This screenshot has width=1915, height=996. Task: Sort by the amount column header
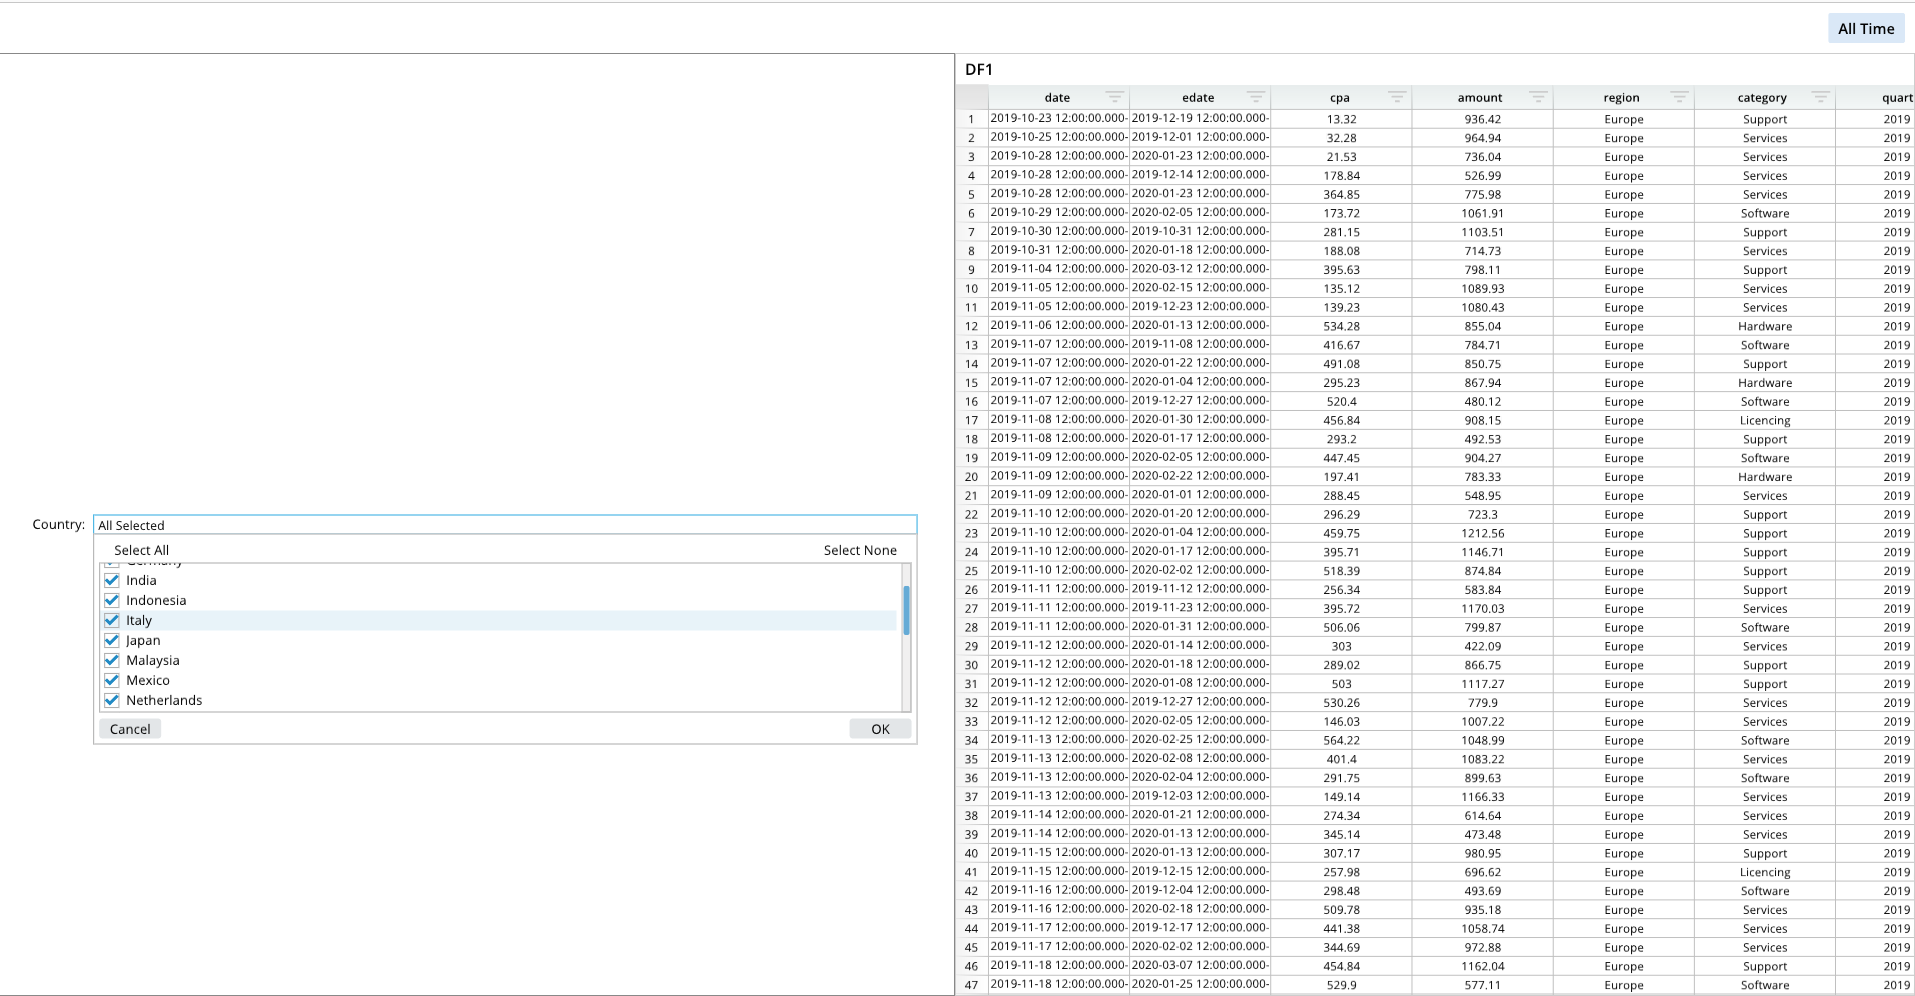point(1480,98)
